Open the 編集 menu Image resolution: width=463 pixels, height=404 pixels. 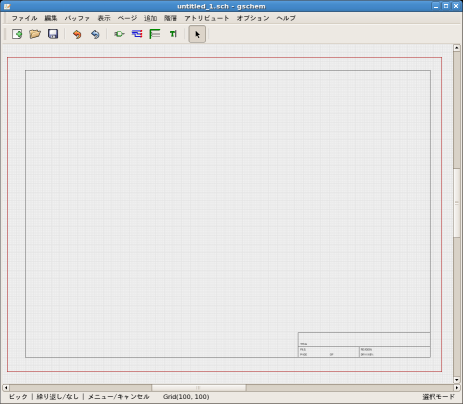coord(51,18)
